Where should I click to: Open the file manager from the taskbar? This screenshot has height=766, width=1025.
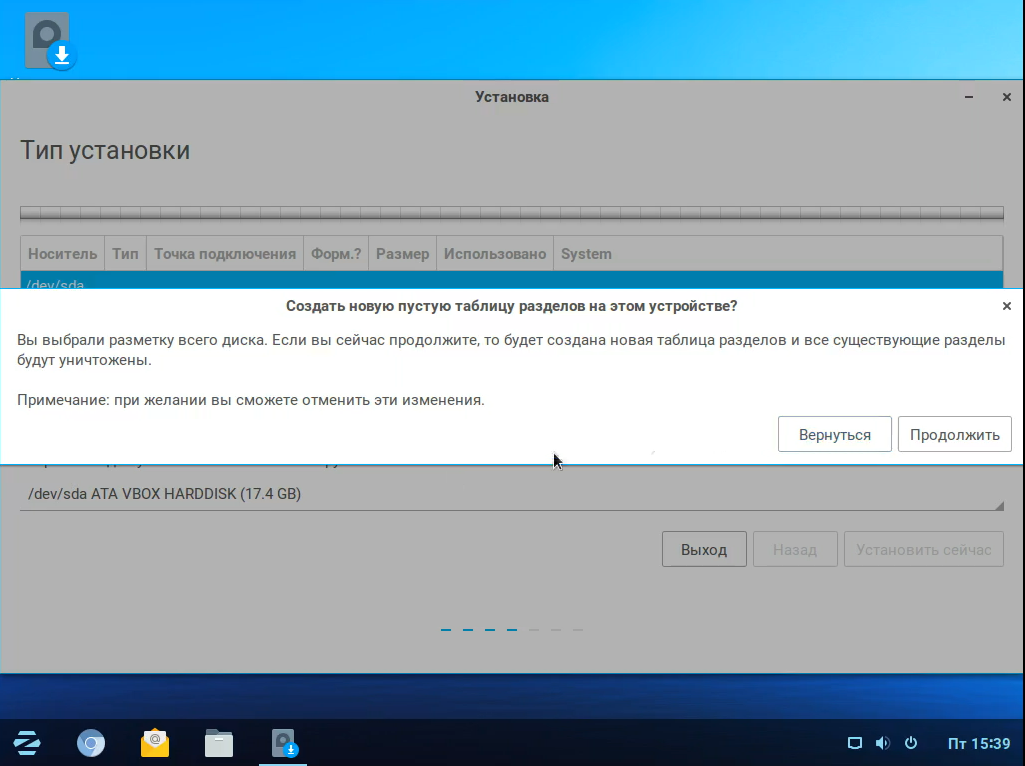pyautogui.click(x=219, y=743)
